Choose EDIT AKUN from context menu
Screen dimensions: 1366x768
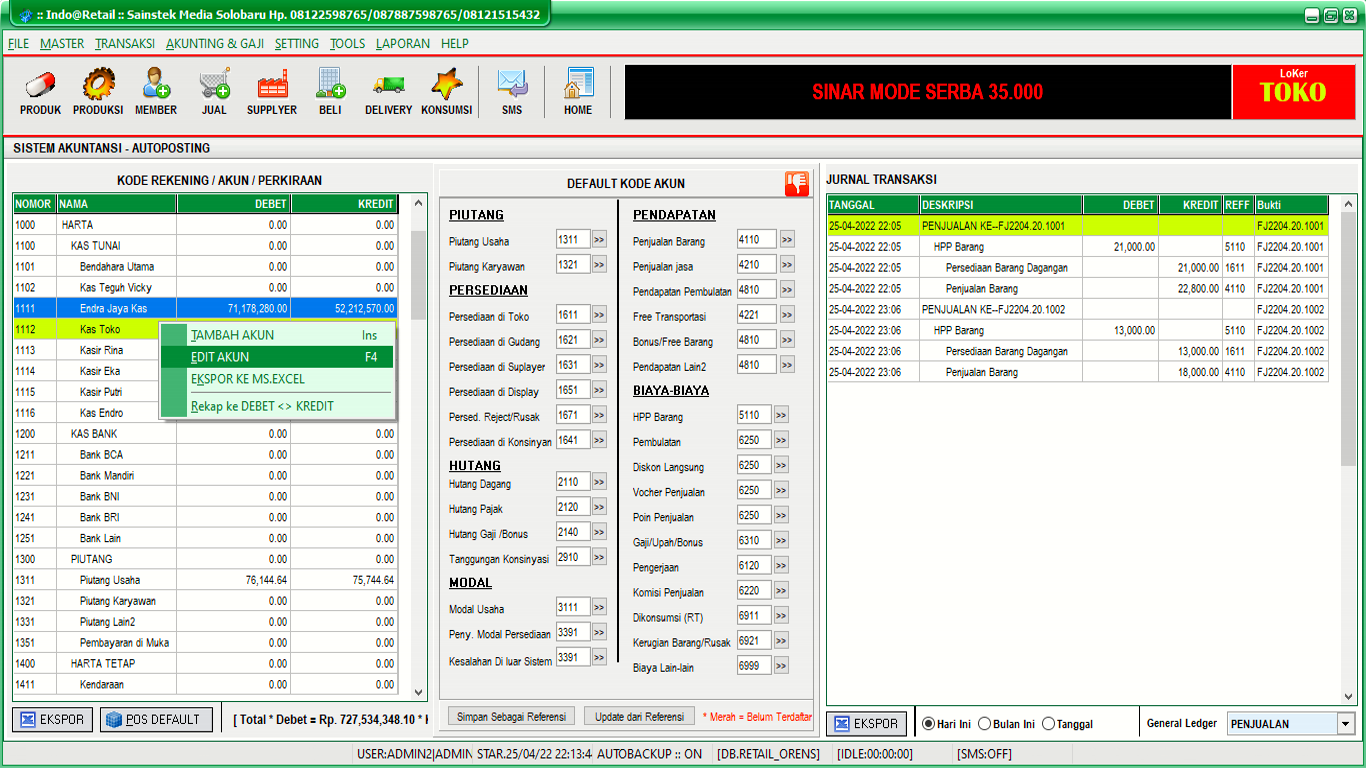click(220, 357)
